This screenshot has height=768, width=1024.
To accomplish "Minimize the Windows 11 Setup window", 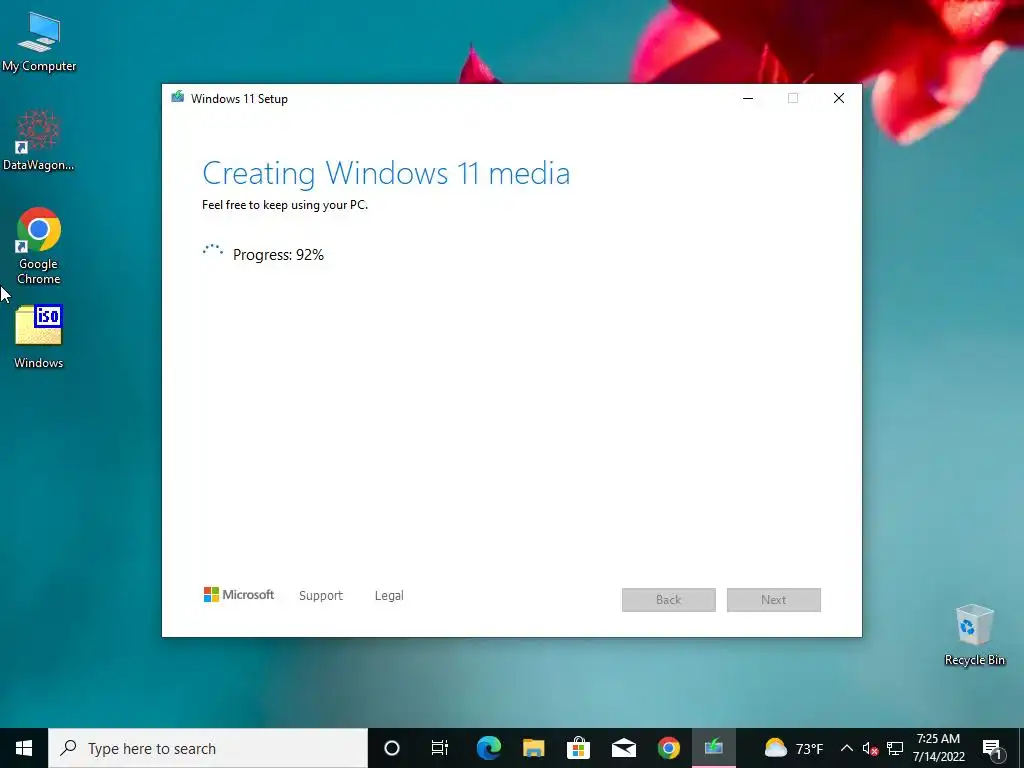I will pyautogui.click(x=748, y=98).
